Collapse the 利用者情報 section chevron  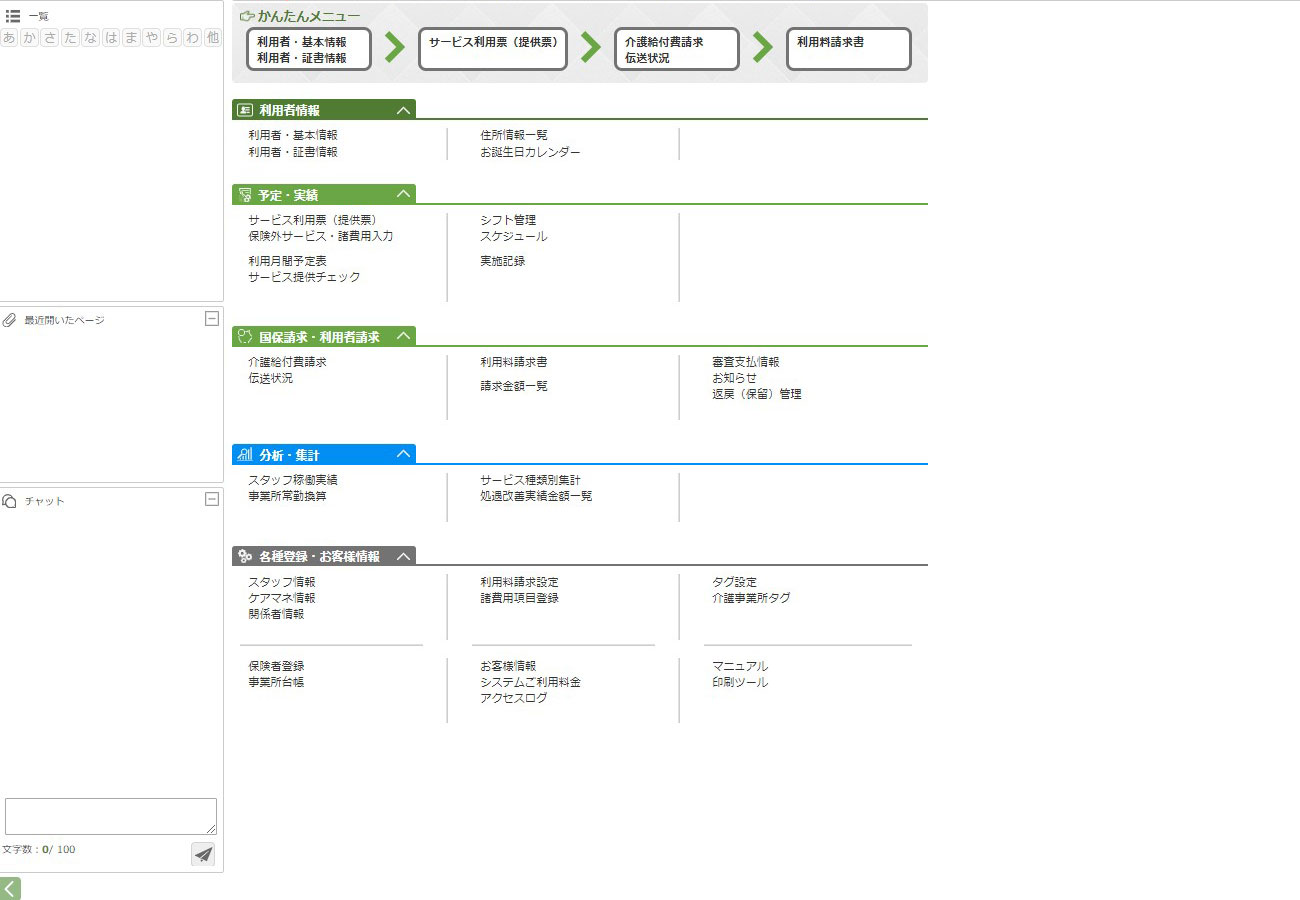click(x=403, y=110)
